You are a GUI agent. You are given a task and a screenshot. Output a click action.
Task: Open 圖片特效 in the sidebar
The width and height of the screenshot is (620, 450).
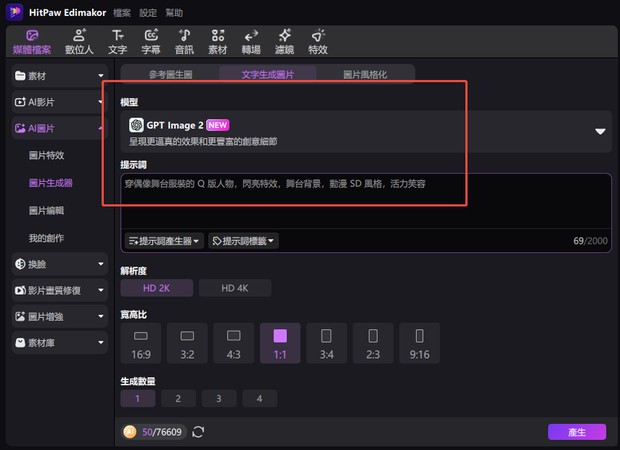(x=46, y=155)
